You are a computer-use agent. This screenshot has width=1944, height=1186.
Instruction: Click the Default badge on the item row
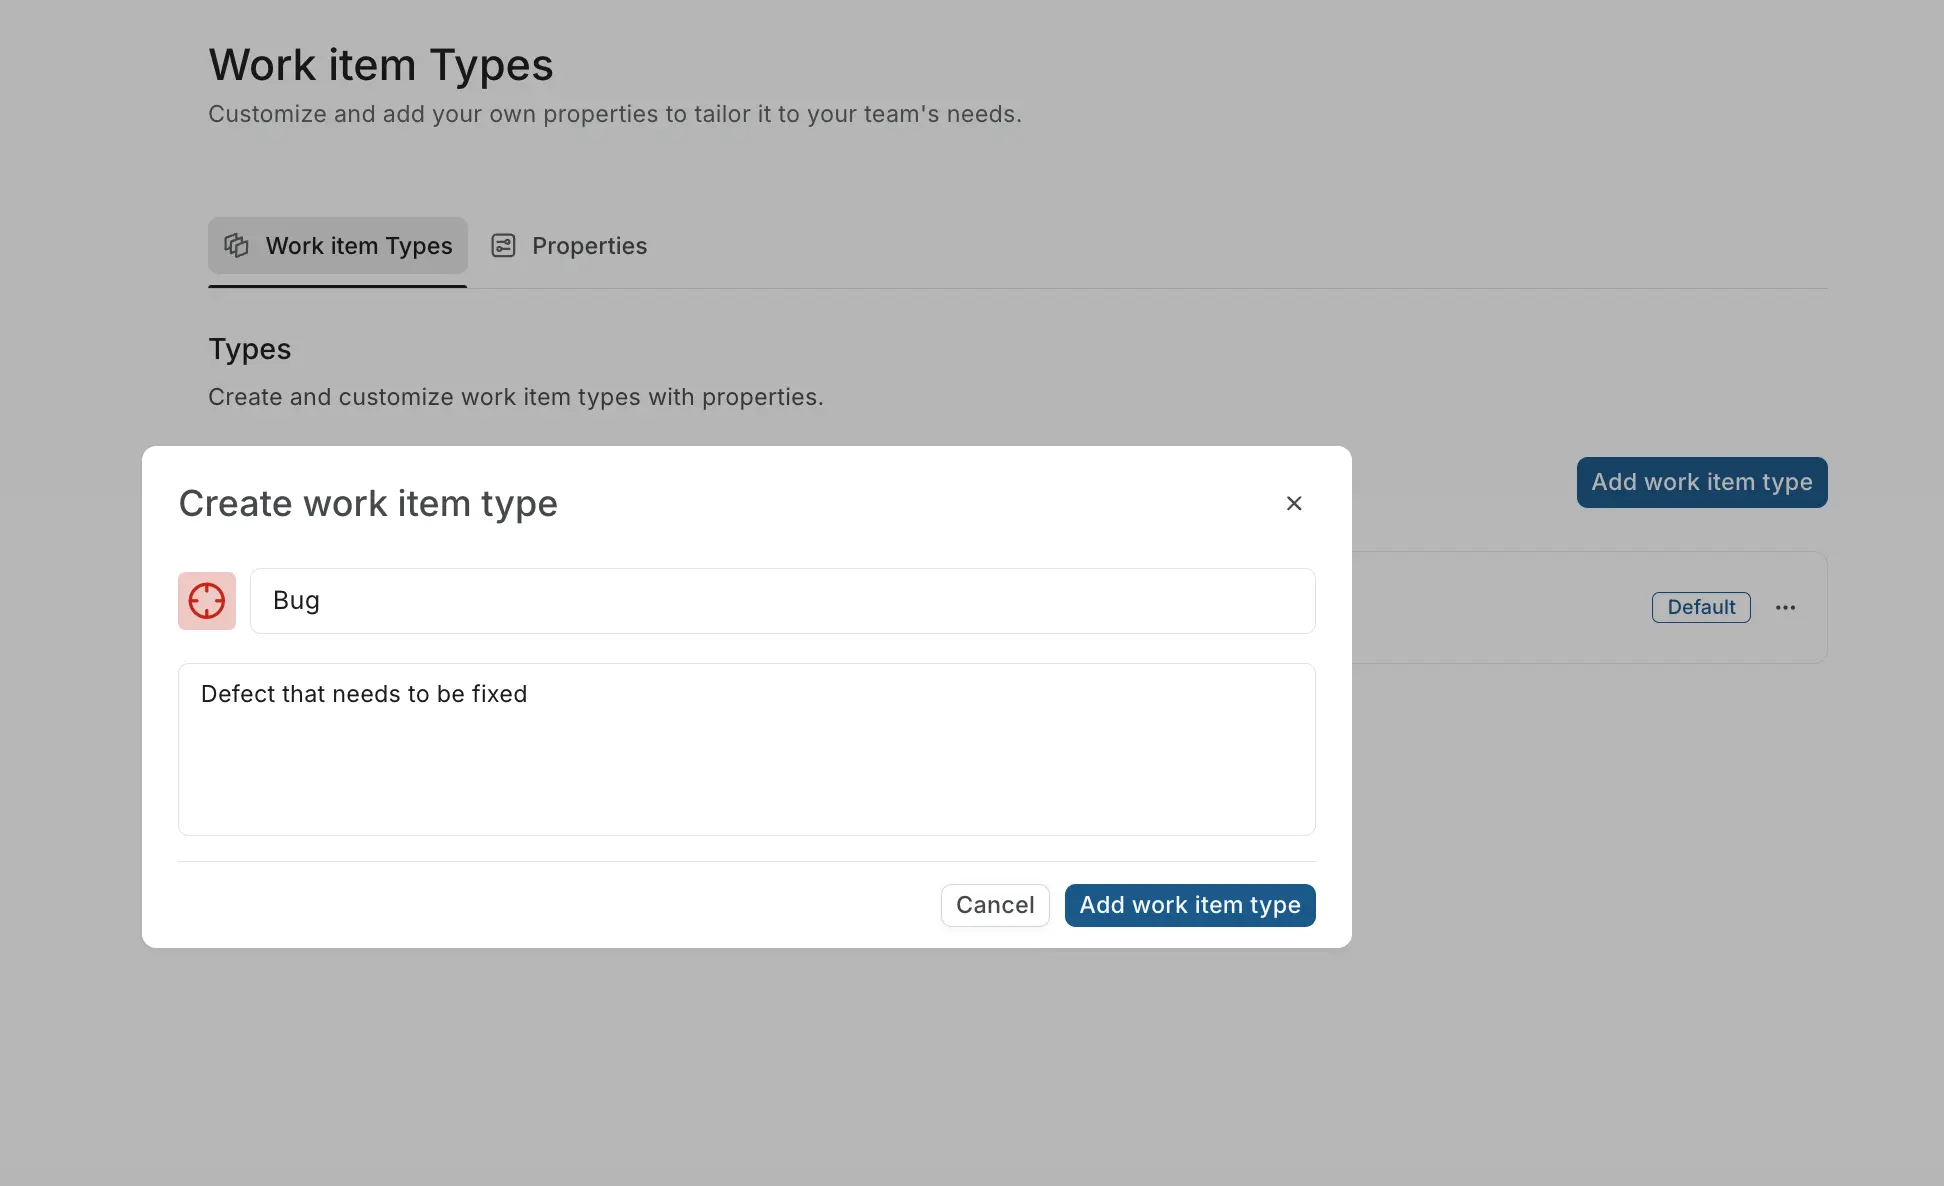click(x=1700, y=607)
